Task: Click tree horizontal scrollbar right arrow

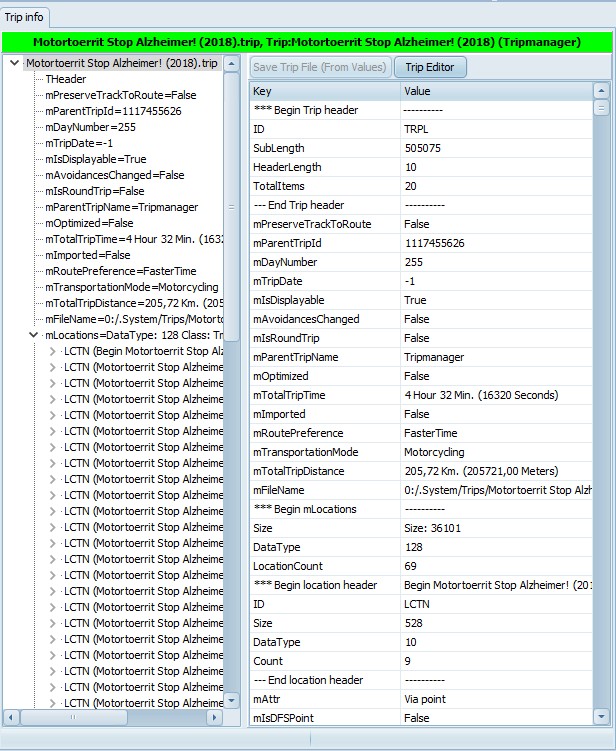Action: coord(213,717)
